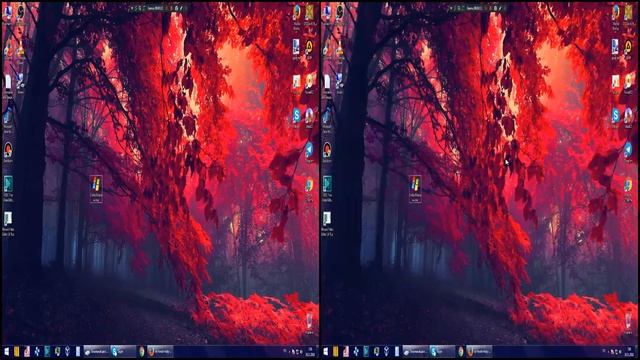Select the Skype desktop shortcut on the right-hand desktop
The height and width of the screenshot is (360, 640).
tap(616, 118)
